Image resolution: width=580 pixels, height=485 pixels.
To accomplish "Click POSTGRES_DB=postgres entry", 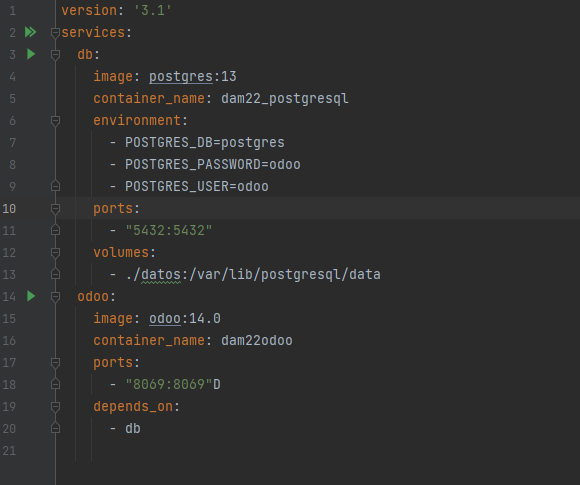I will tap(205, 142).
